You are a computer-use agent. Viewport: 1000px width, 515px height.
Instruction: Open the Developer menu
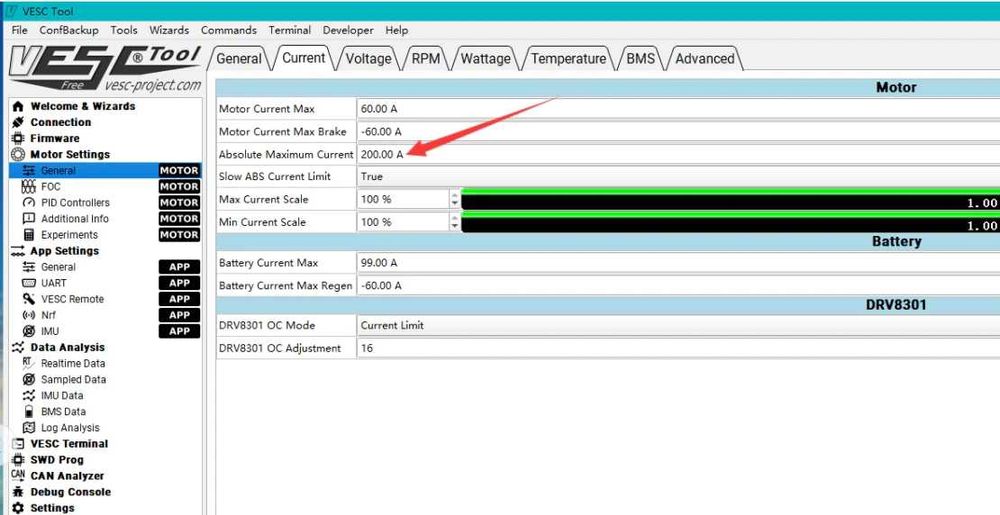coord(348,30)
